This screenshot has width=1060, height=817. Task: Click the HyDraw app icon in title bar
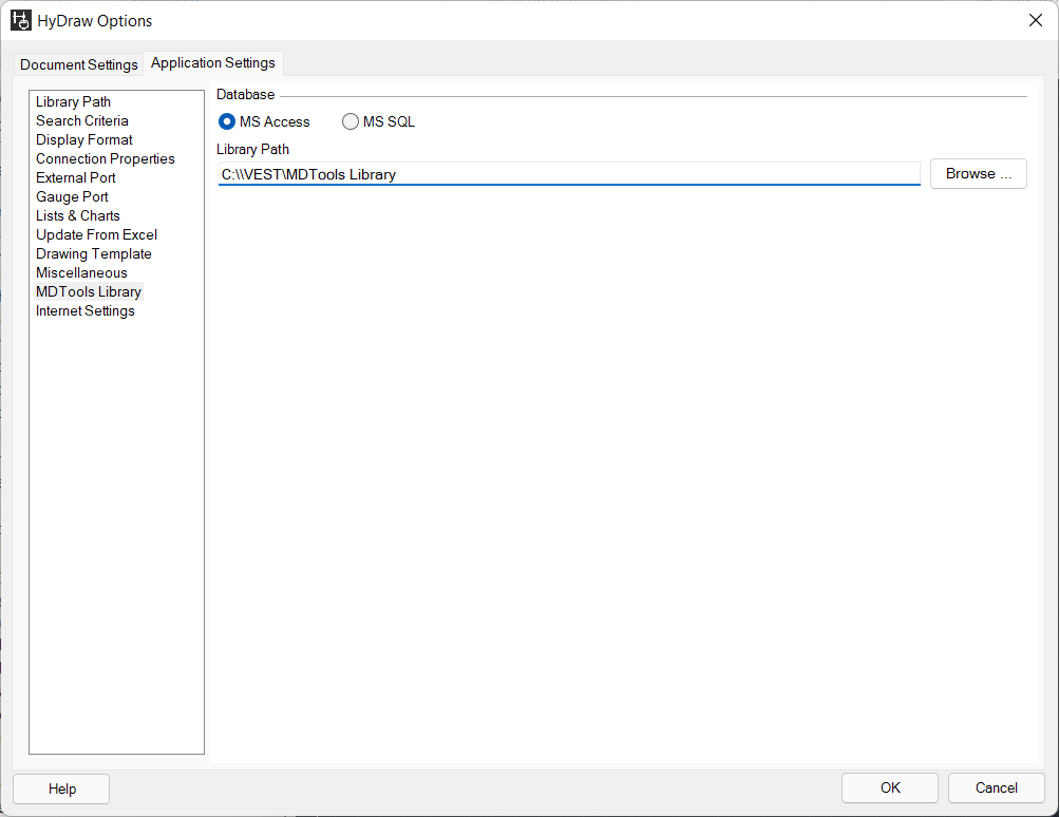[x=21, y=20]
